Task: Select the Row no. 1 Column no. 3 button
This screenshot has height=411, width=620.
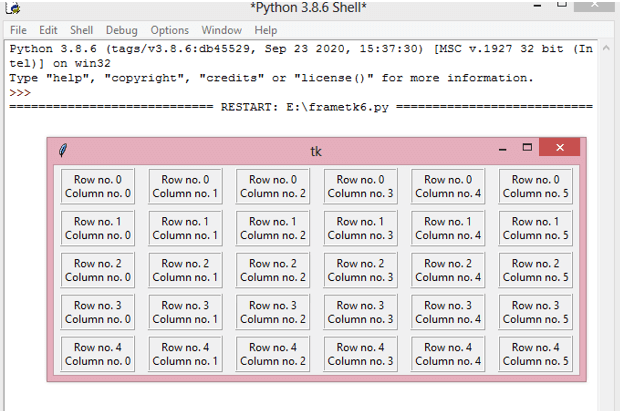Action: click(360, 228)
